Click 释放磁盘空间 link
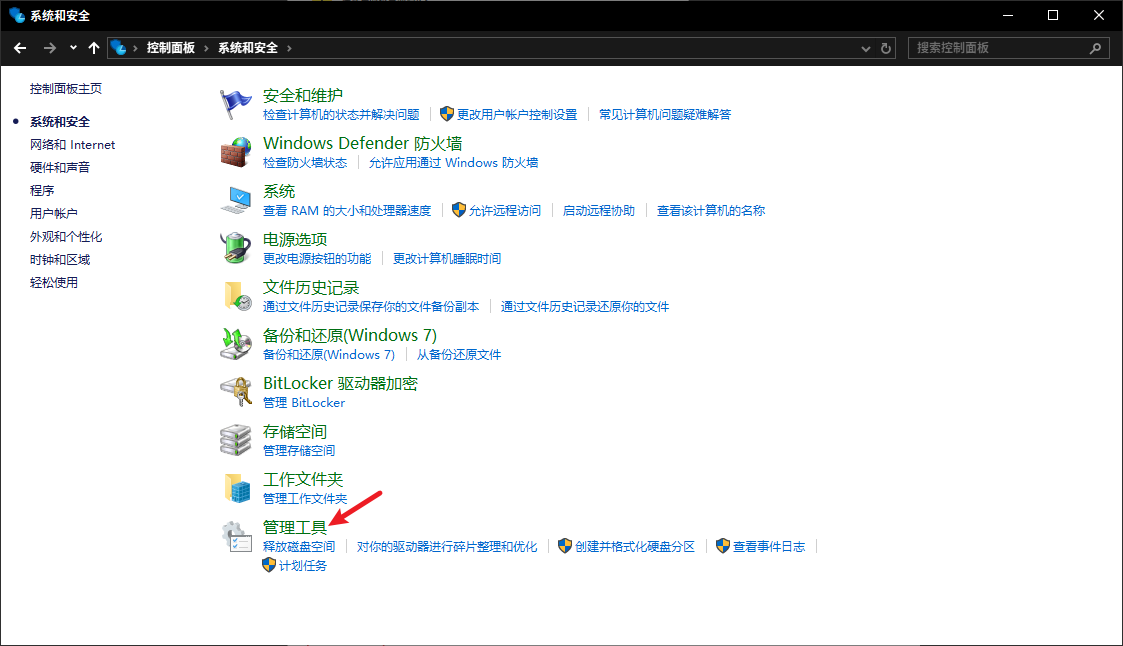The width and height of the screenshot is (1123, 646). (x=299, y=546)
